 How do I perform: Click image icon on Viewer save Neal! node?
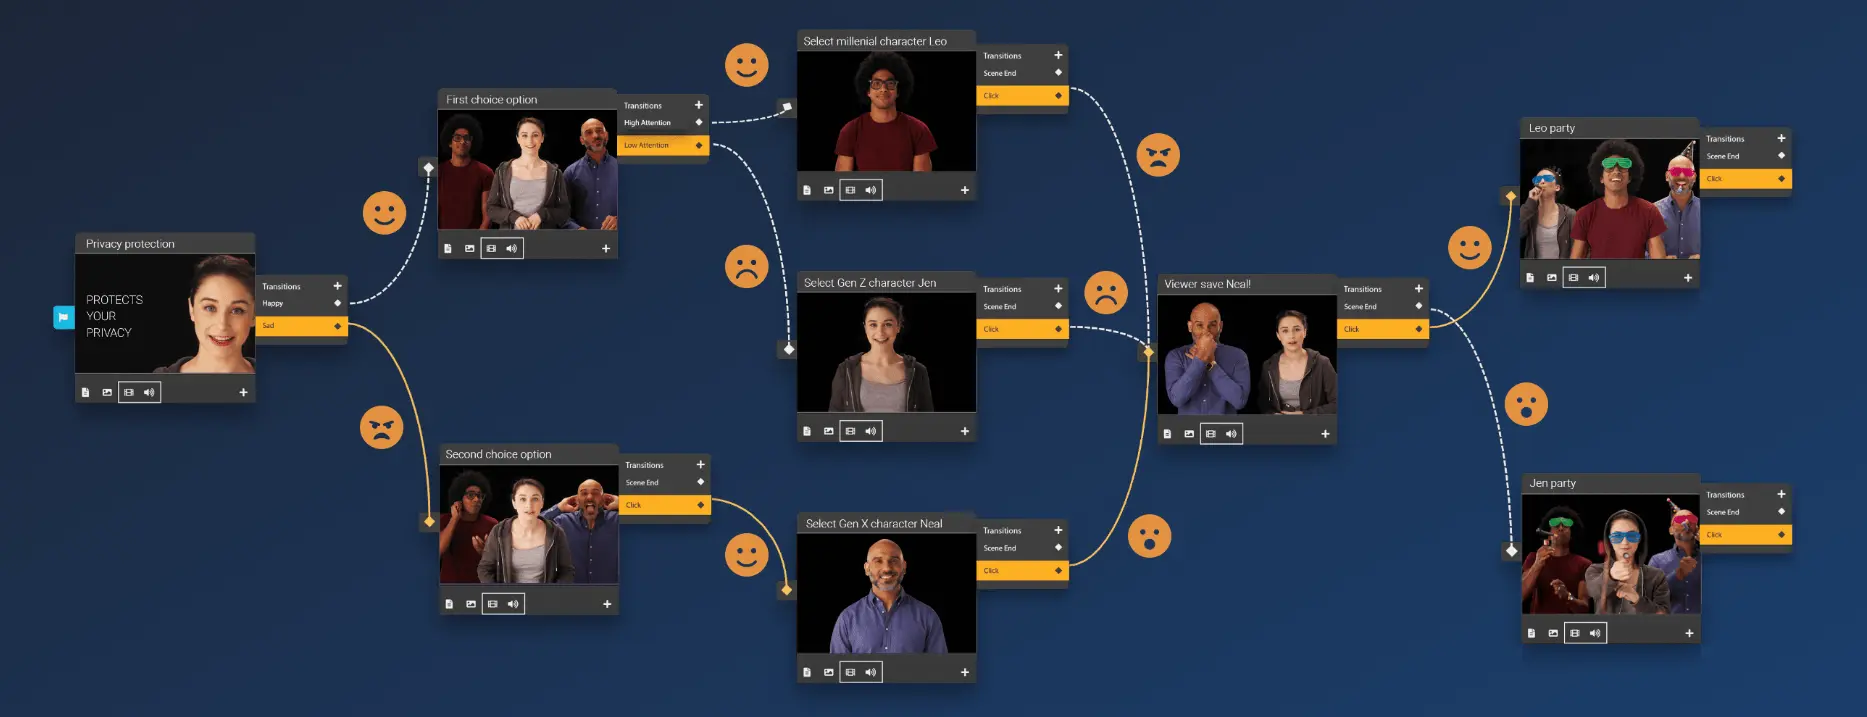click(x=1189, y=434)
